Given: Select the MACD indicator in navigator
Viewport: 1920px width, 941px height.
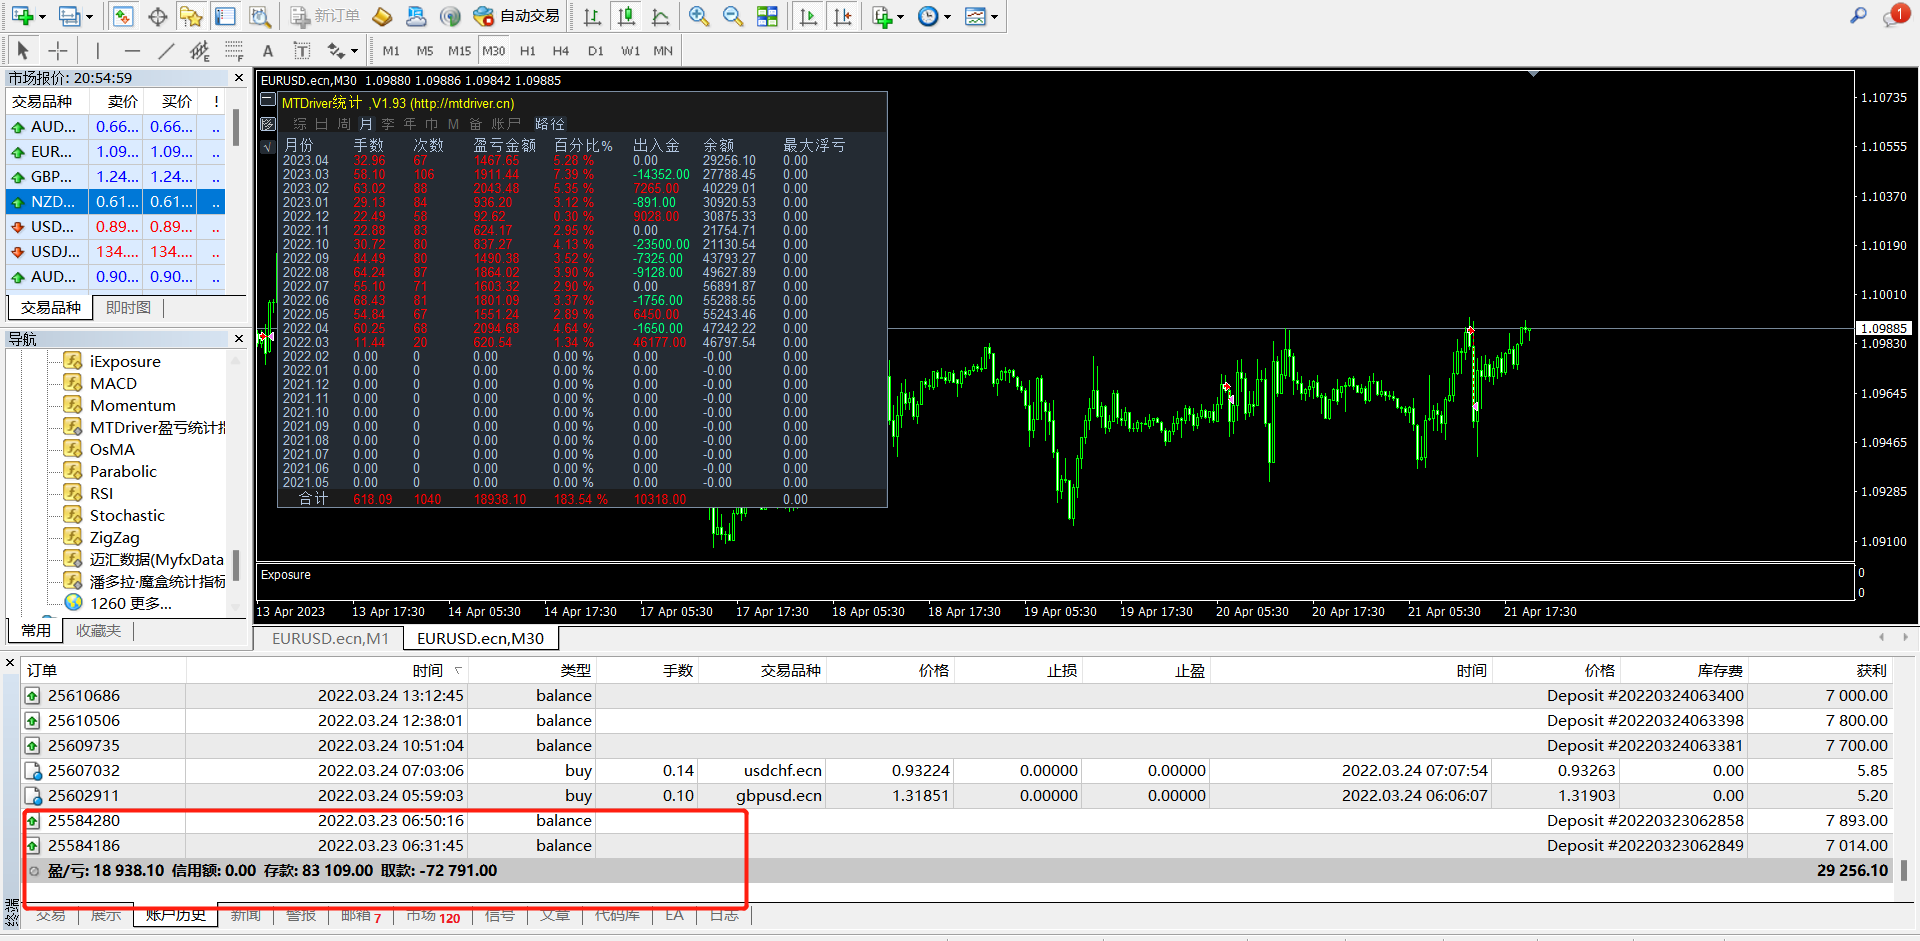Looking at the screenshot, I should (x=113, y=384).
